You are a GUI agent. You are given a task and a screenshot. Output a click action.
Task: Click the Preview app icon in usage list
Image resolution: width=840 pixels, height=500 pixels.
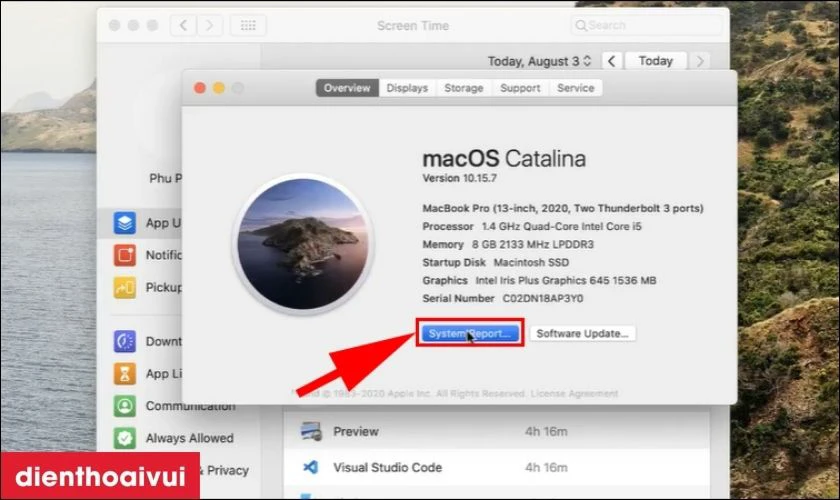[311, 431]
